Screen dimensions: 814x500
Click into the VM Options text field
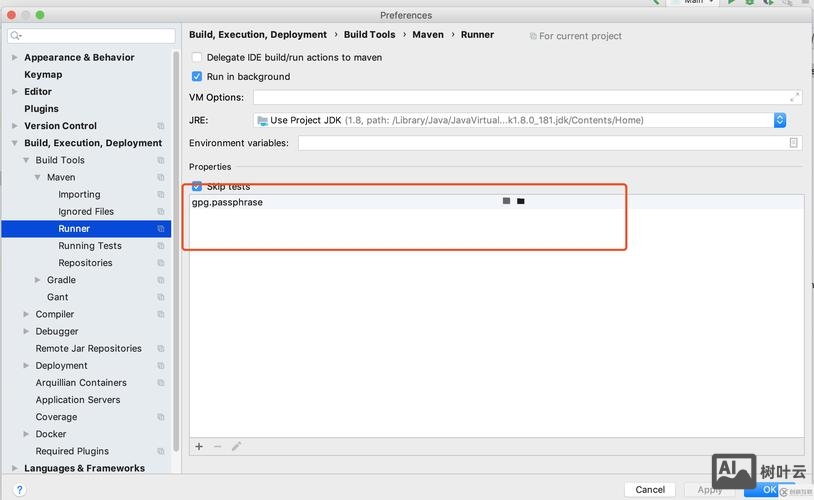point(520,97)
